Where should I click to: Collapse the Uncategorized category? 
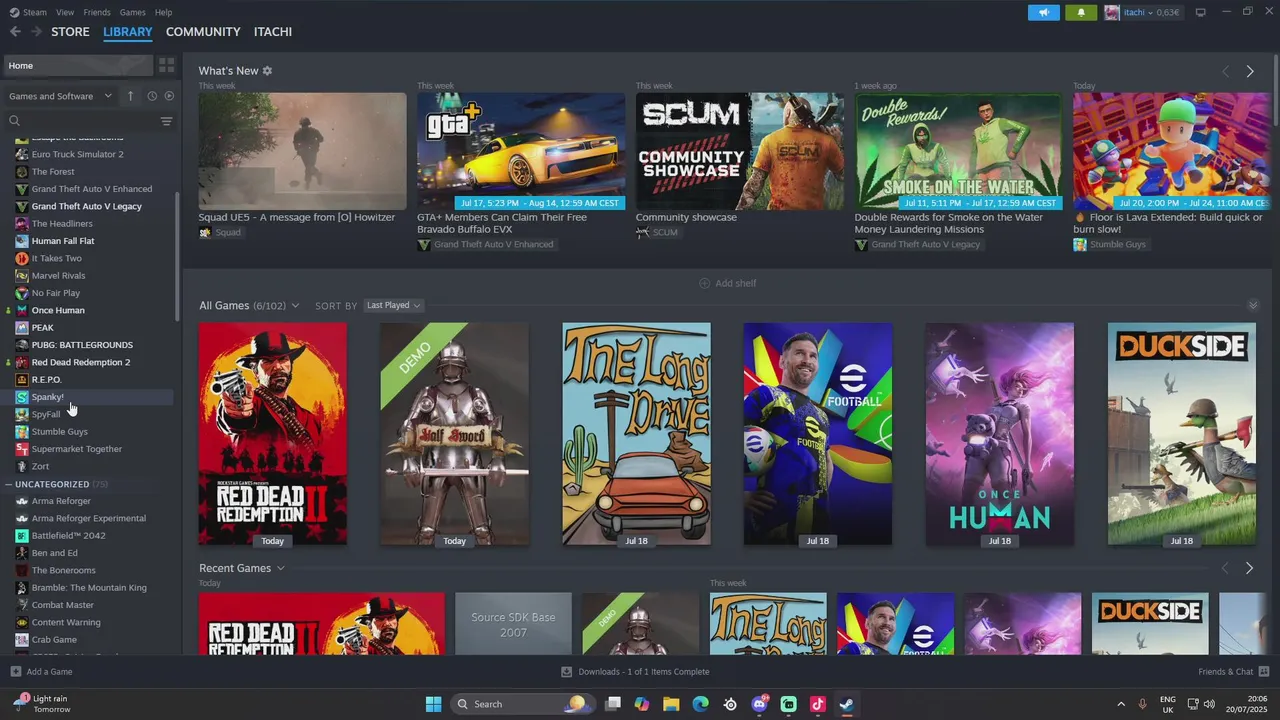pos(8,484)
